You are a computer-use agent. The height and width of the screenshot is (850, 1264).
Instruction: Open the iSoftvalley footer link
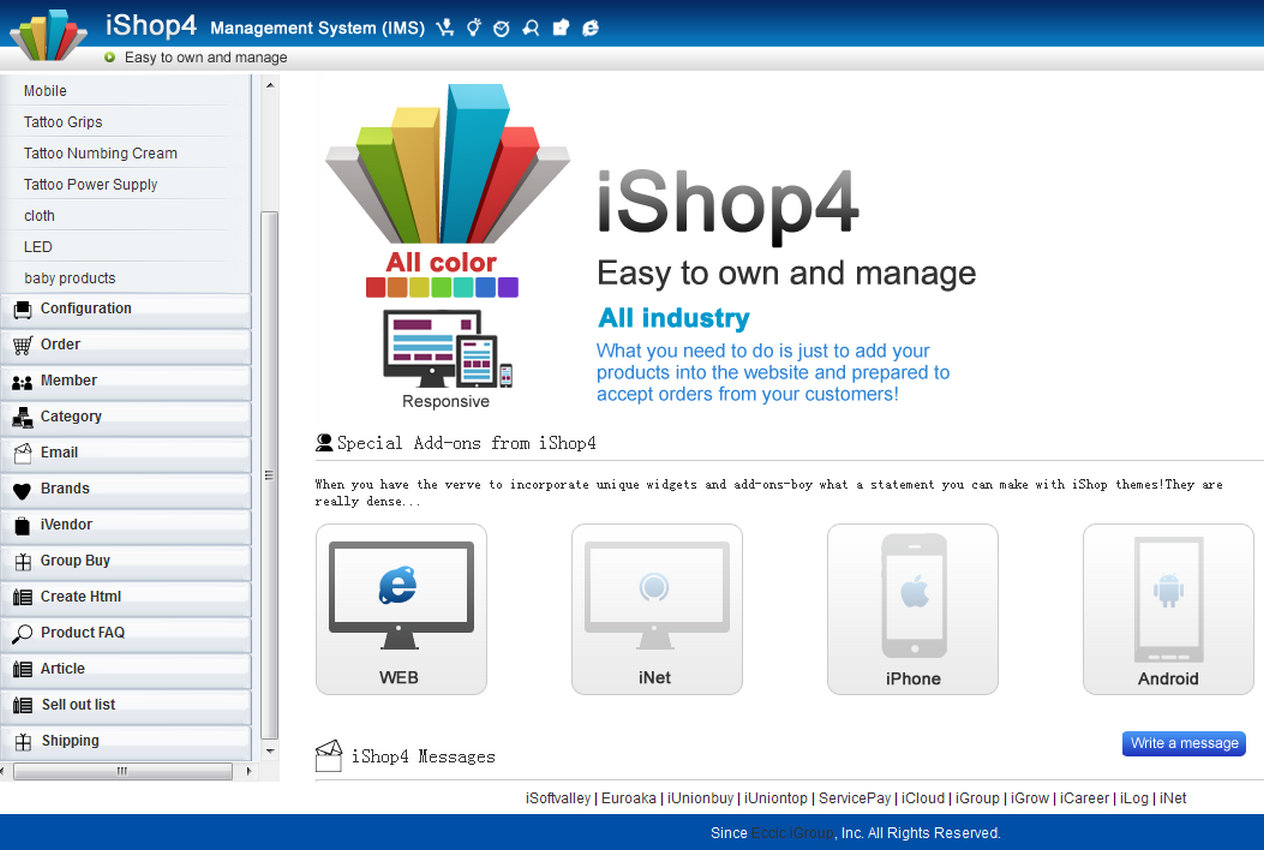tap(558, 798)
